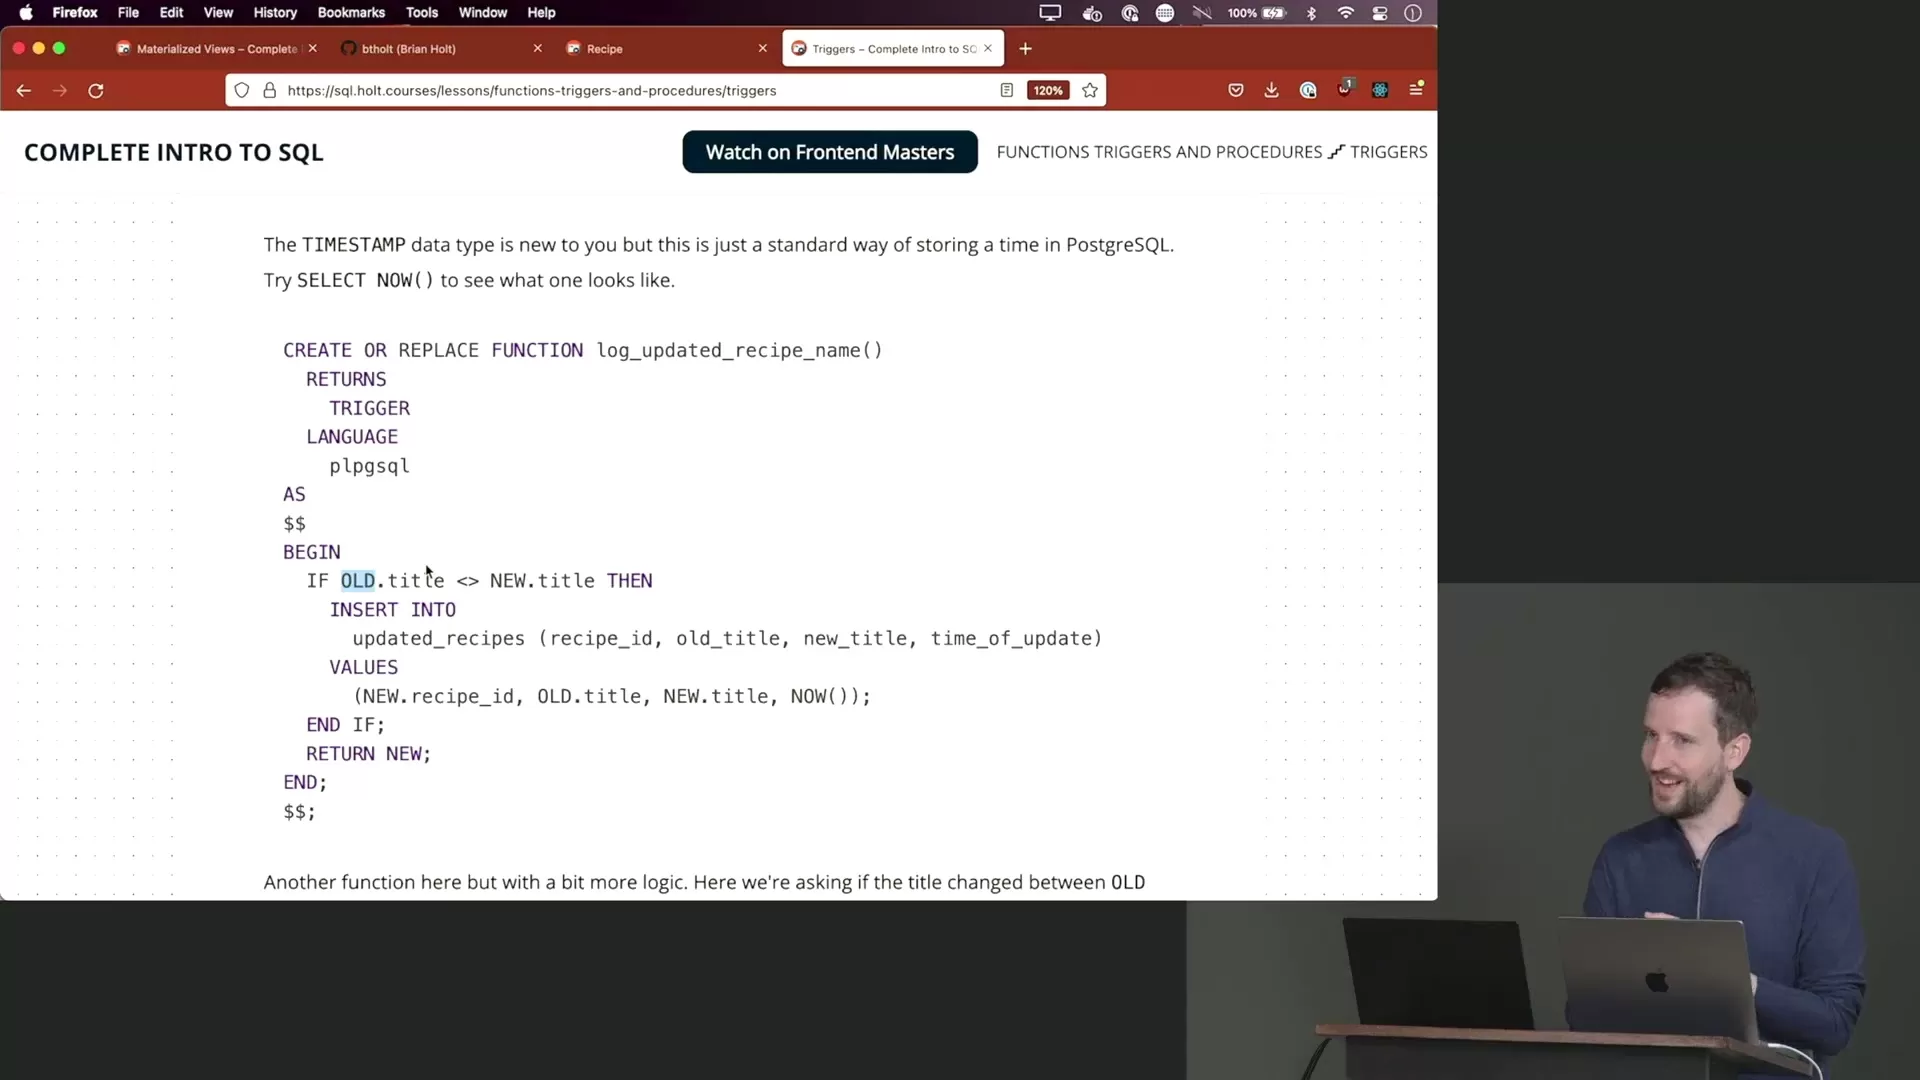Click the Wi-Fi status menu bar icon
This screenshot has height=1080, width=1920.
pos(1346,13)
